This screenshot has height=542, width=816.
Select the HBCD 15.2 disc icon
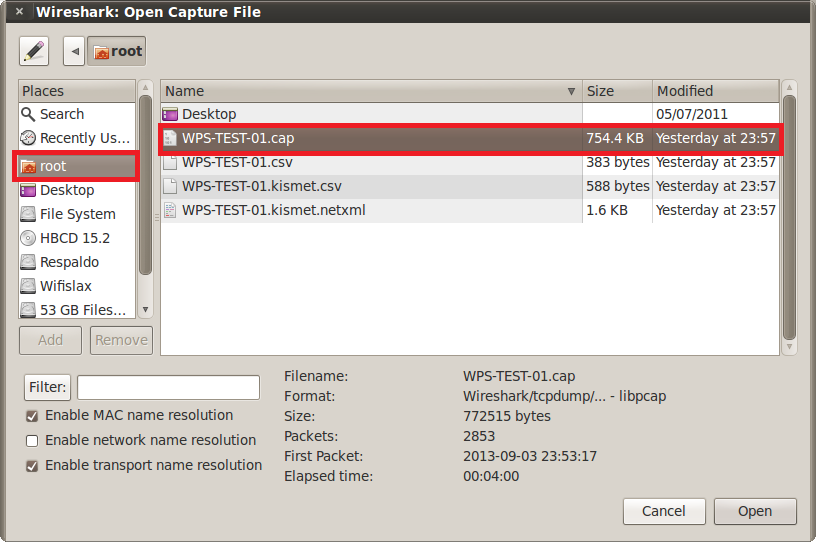click(x=28, y=238)
